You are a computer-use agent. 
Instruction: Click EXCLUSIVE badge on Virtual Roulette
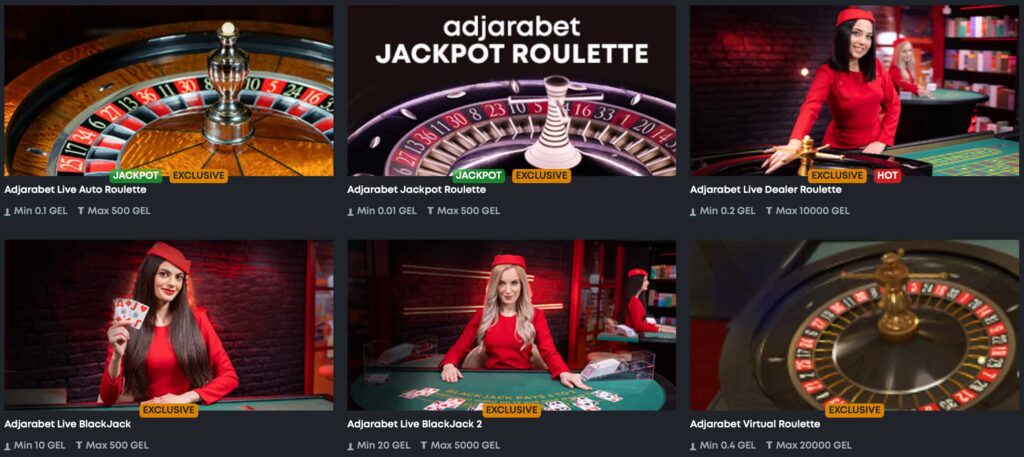pos(854,410)
